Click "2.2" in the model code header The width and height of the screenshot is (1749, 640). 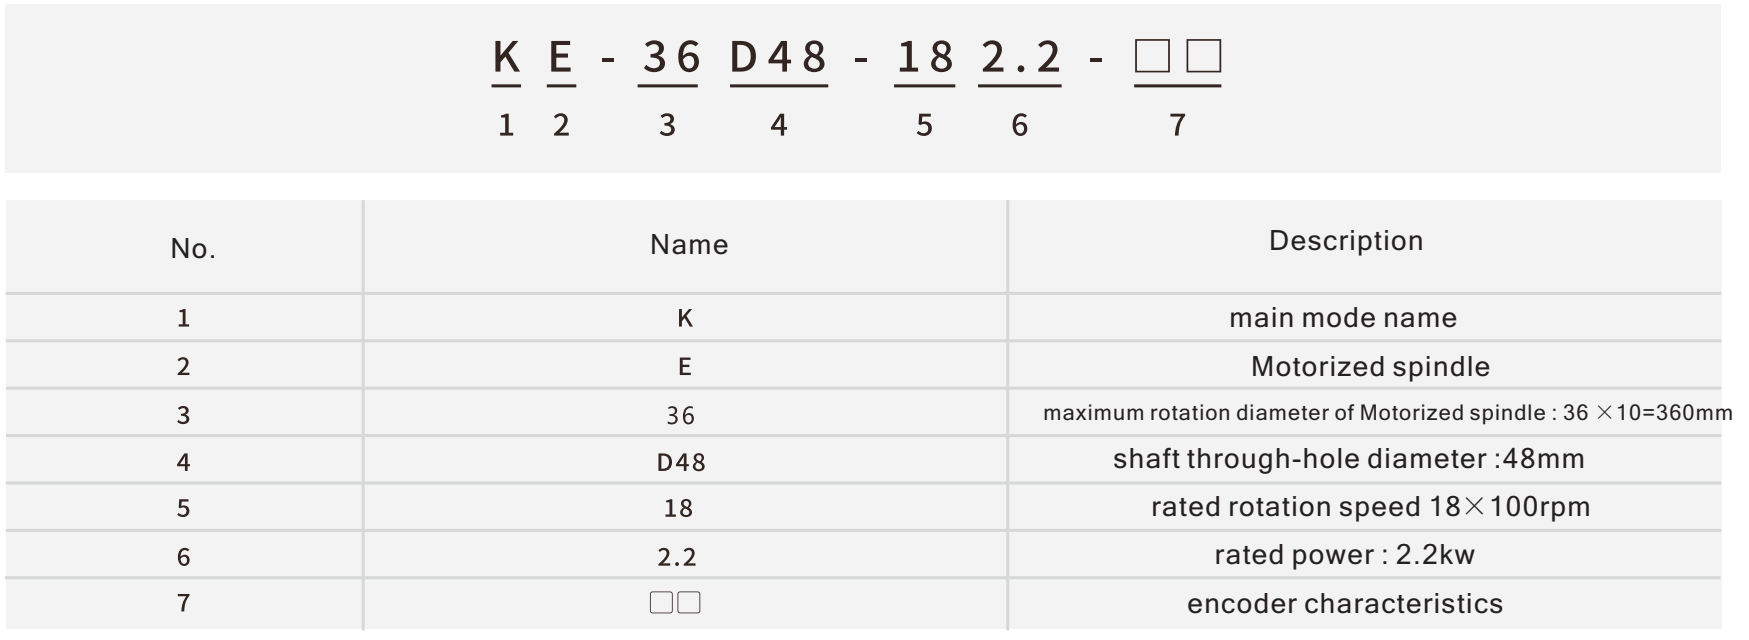point(1020,57)
